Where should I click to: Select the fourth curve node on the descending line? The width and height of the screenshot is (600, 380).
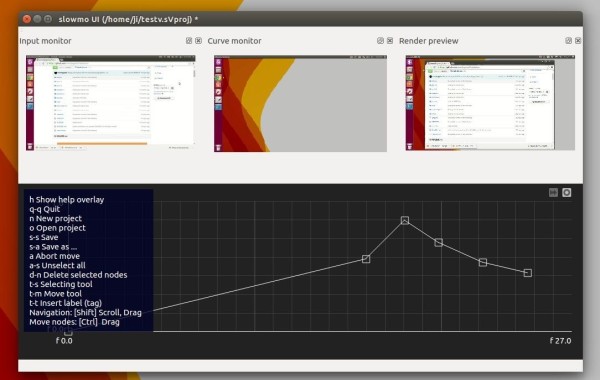(483, 262)
